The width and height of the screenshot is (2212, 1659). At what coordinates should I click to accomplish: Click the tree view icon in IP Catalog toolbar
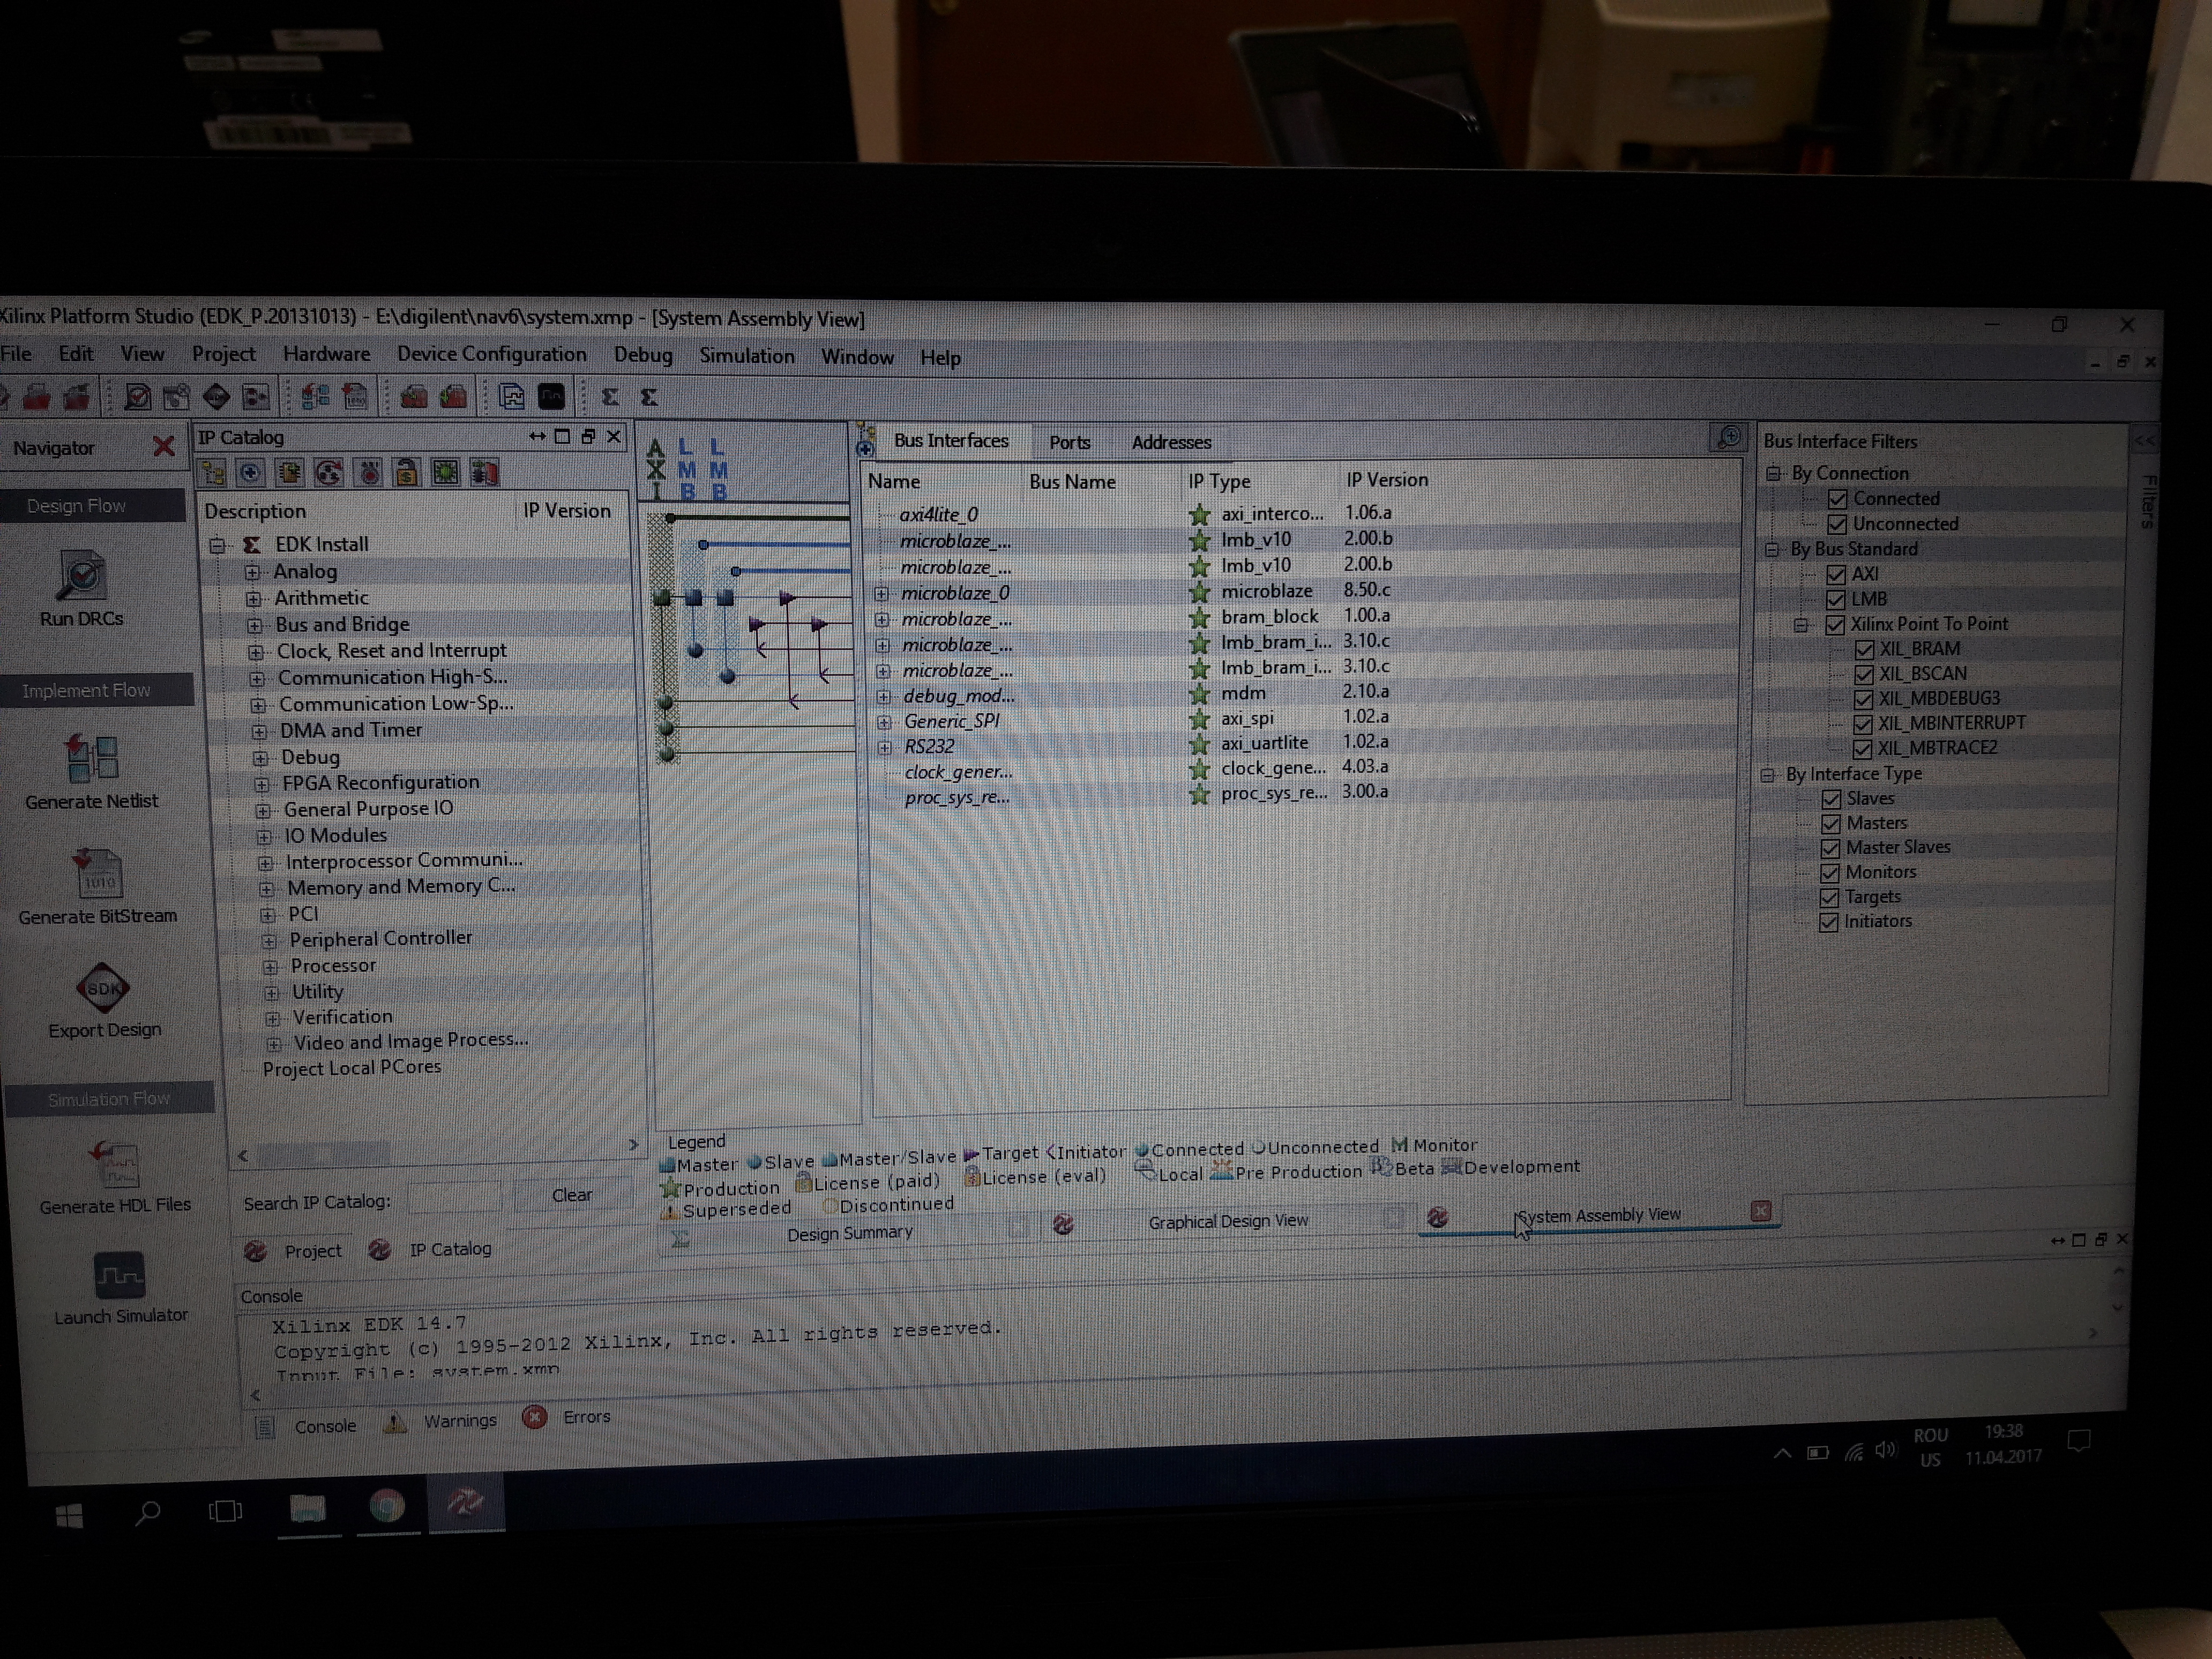click(x=213, y=472)
